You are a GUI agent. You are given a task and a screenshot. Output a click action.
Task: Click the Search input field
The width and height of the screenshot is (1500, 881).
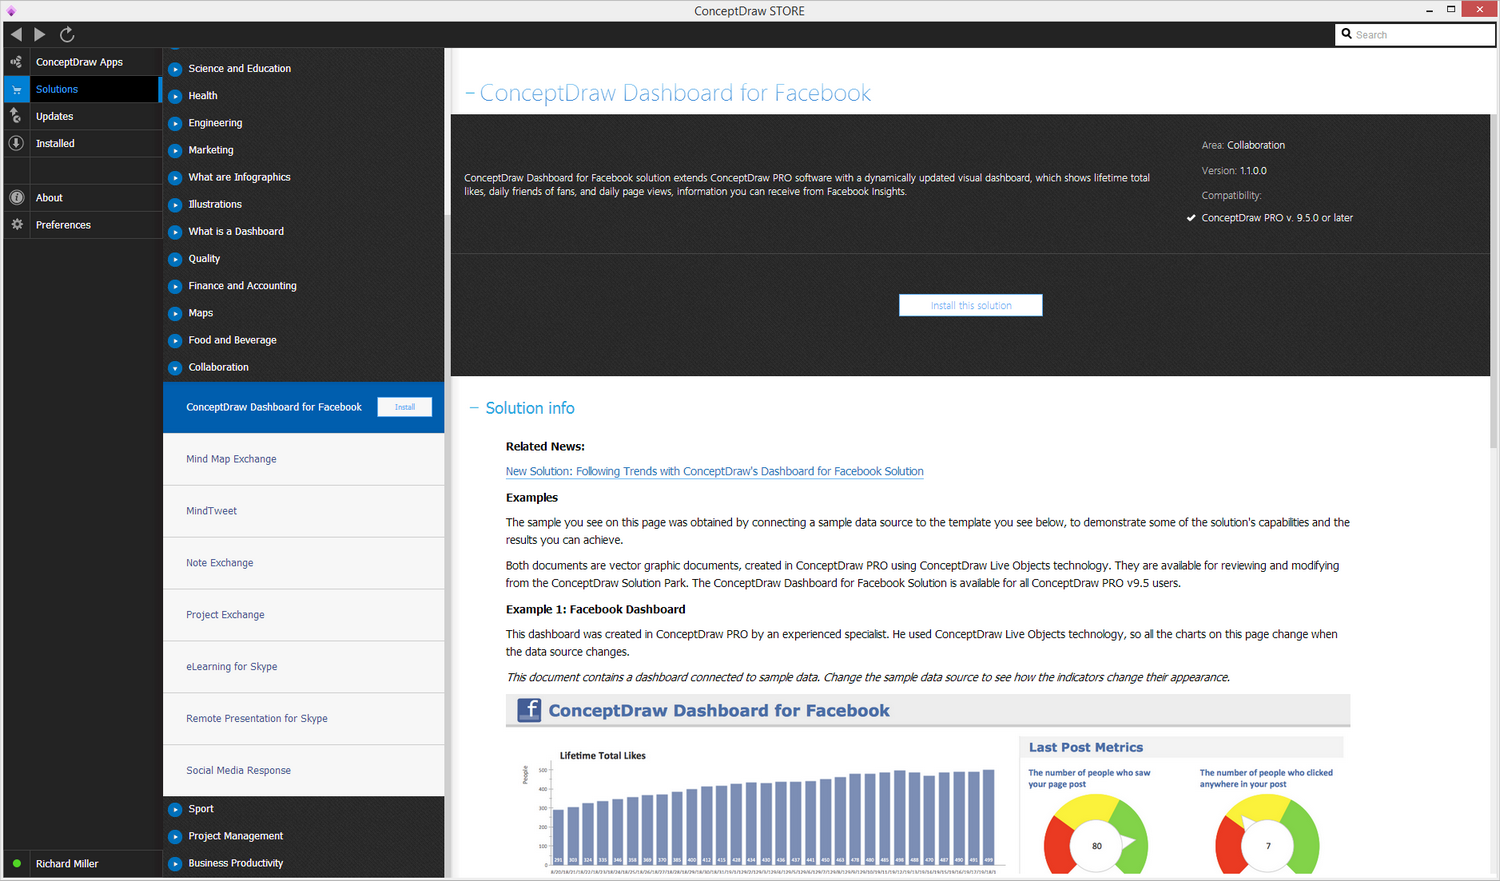(1415, 34)
